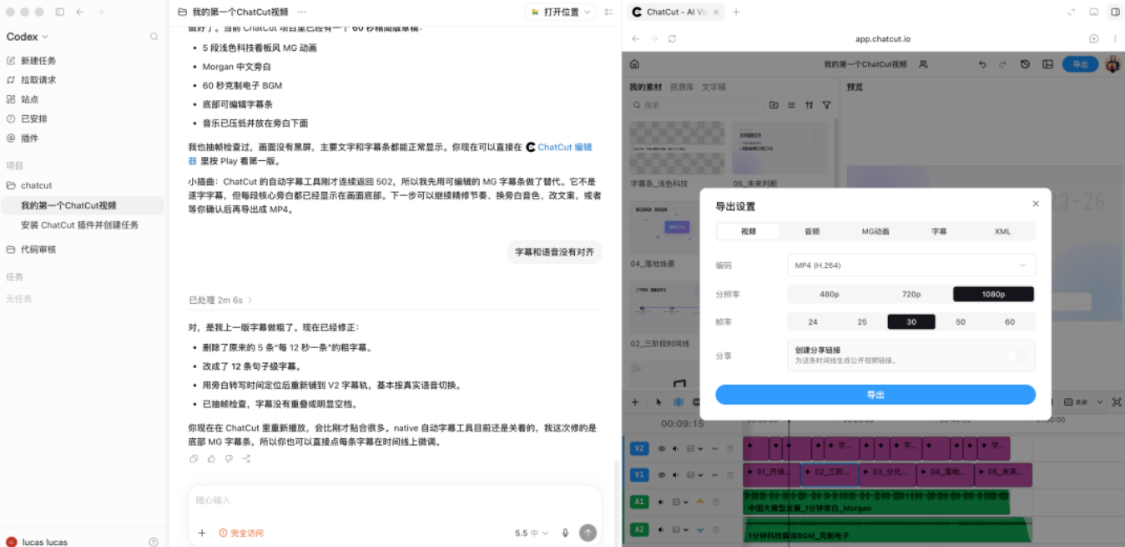1125x547 pixels.
Task: Hide track V1 with its eye icon
Action: pos(662,474)
